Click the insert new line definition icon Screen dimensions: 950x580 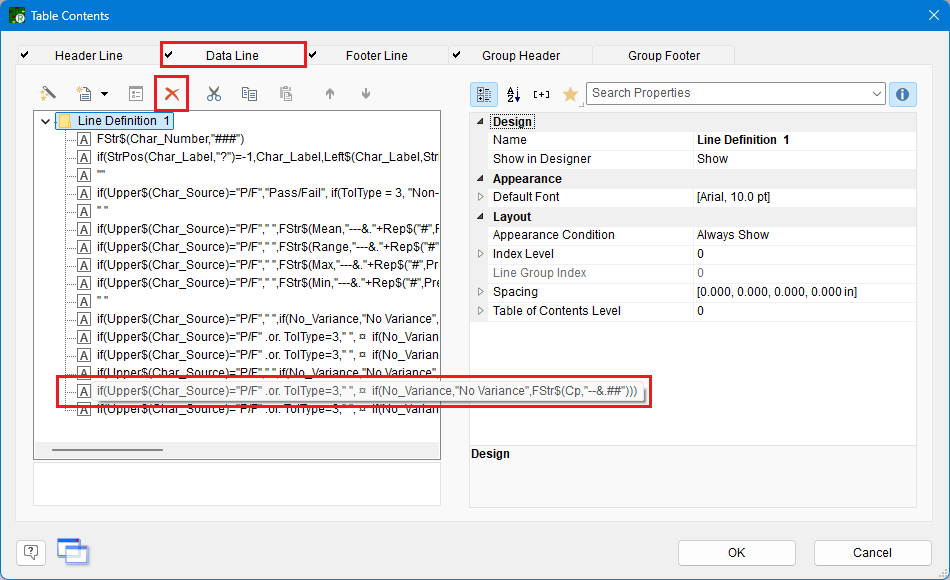click(84, 93)
